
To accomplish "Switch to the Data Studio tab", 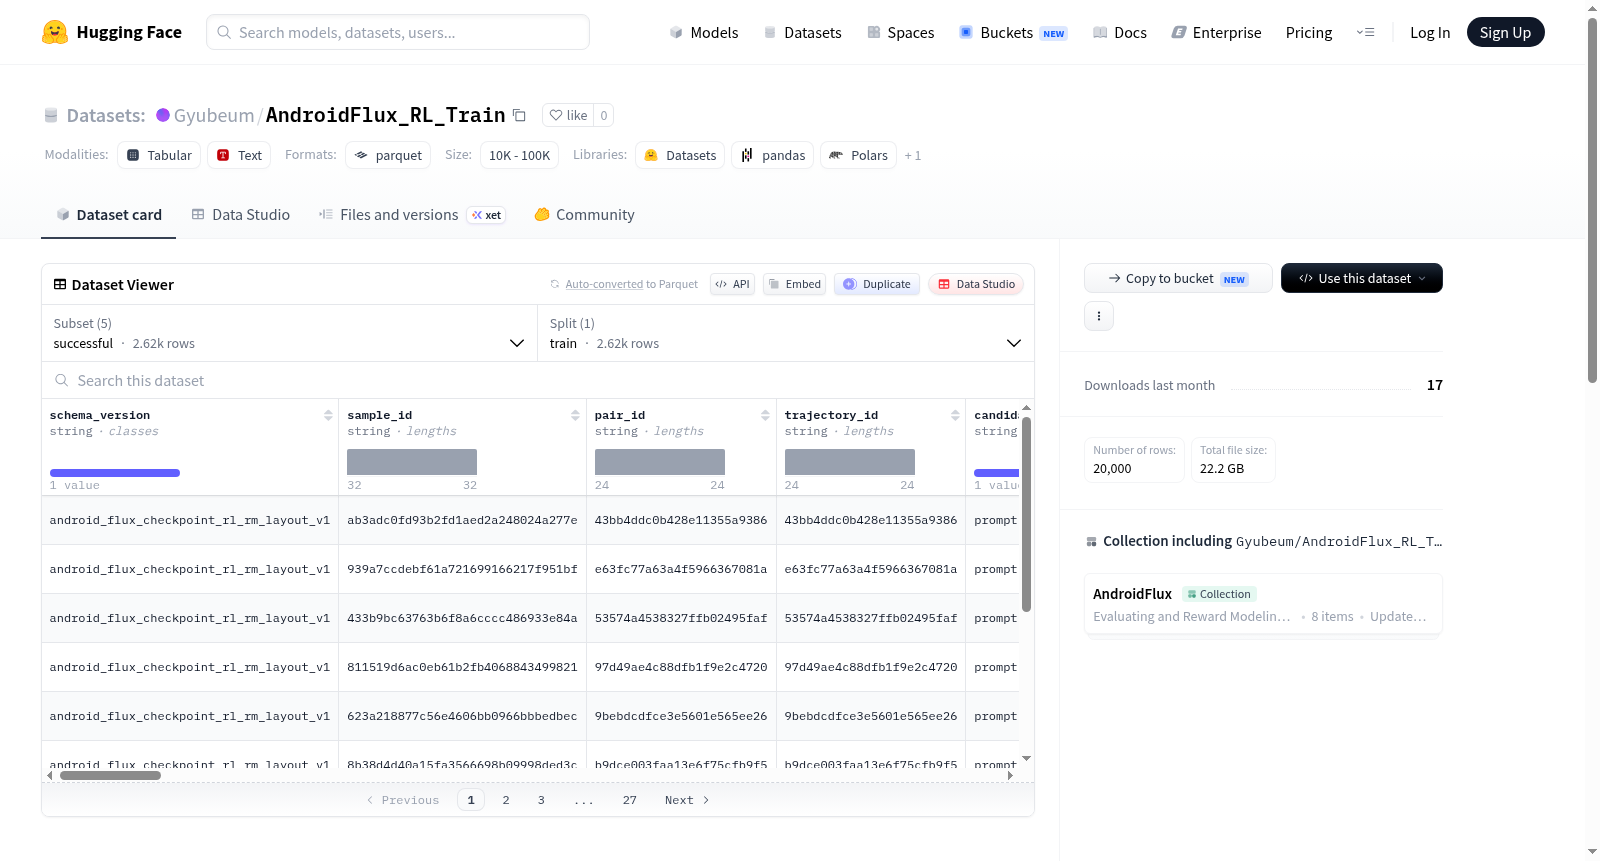I will point(241,215).
